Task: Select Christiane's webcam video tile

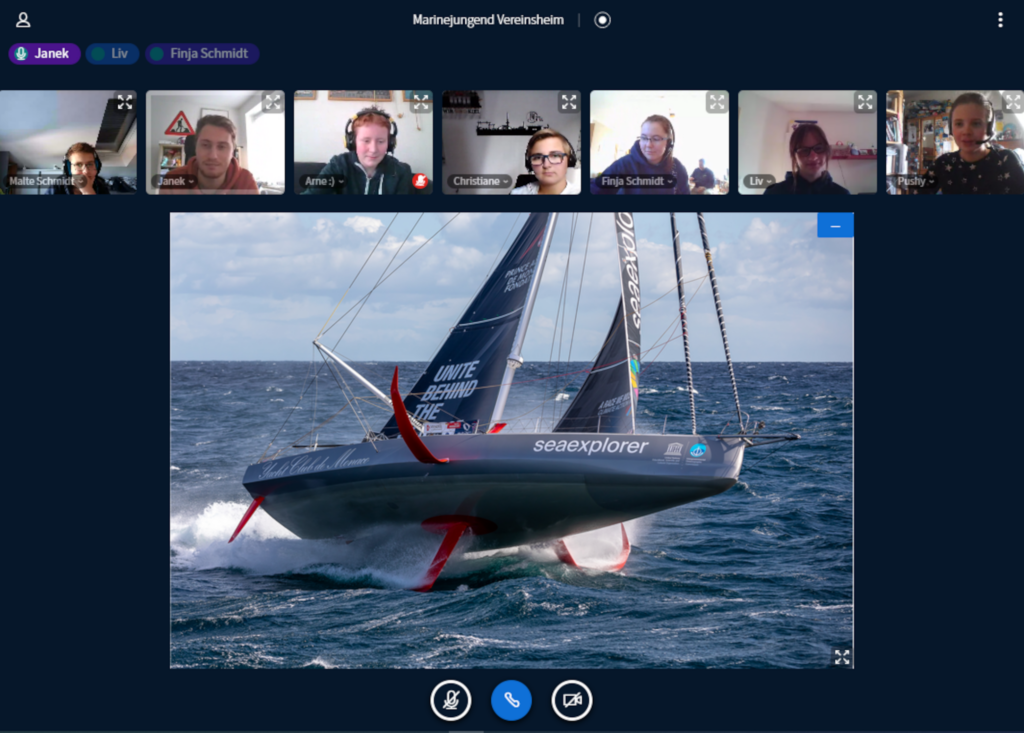Action: click(511, 142)
